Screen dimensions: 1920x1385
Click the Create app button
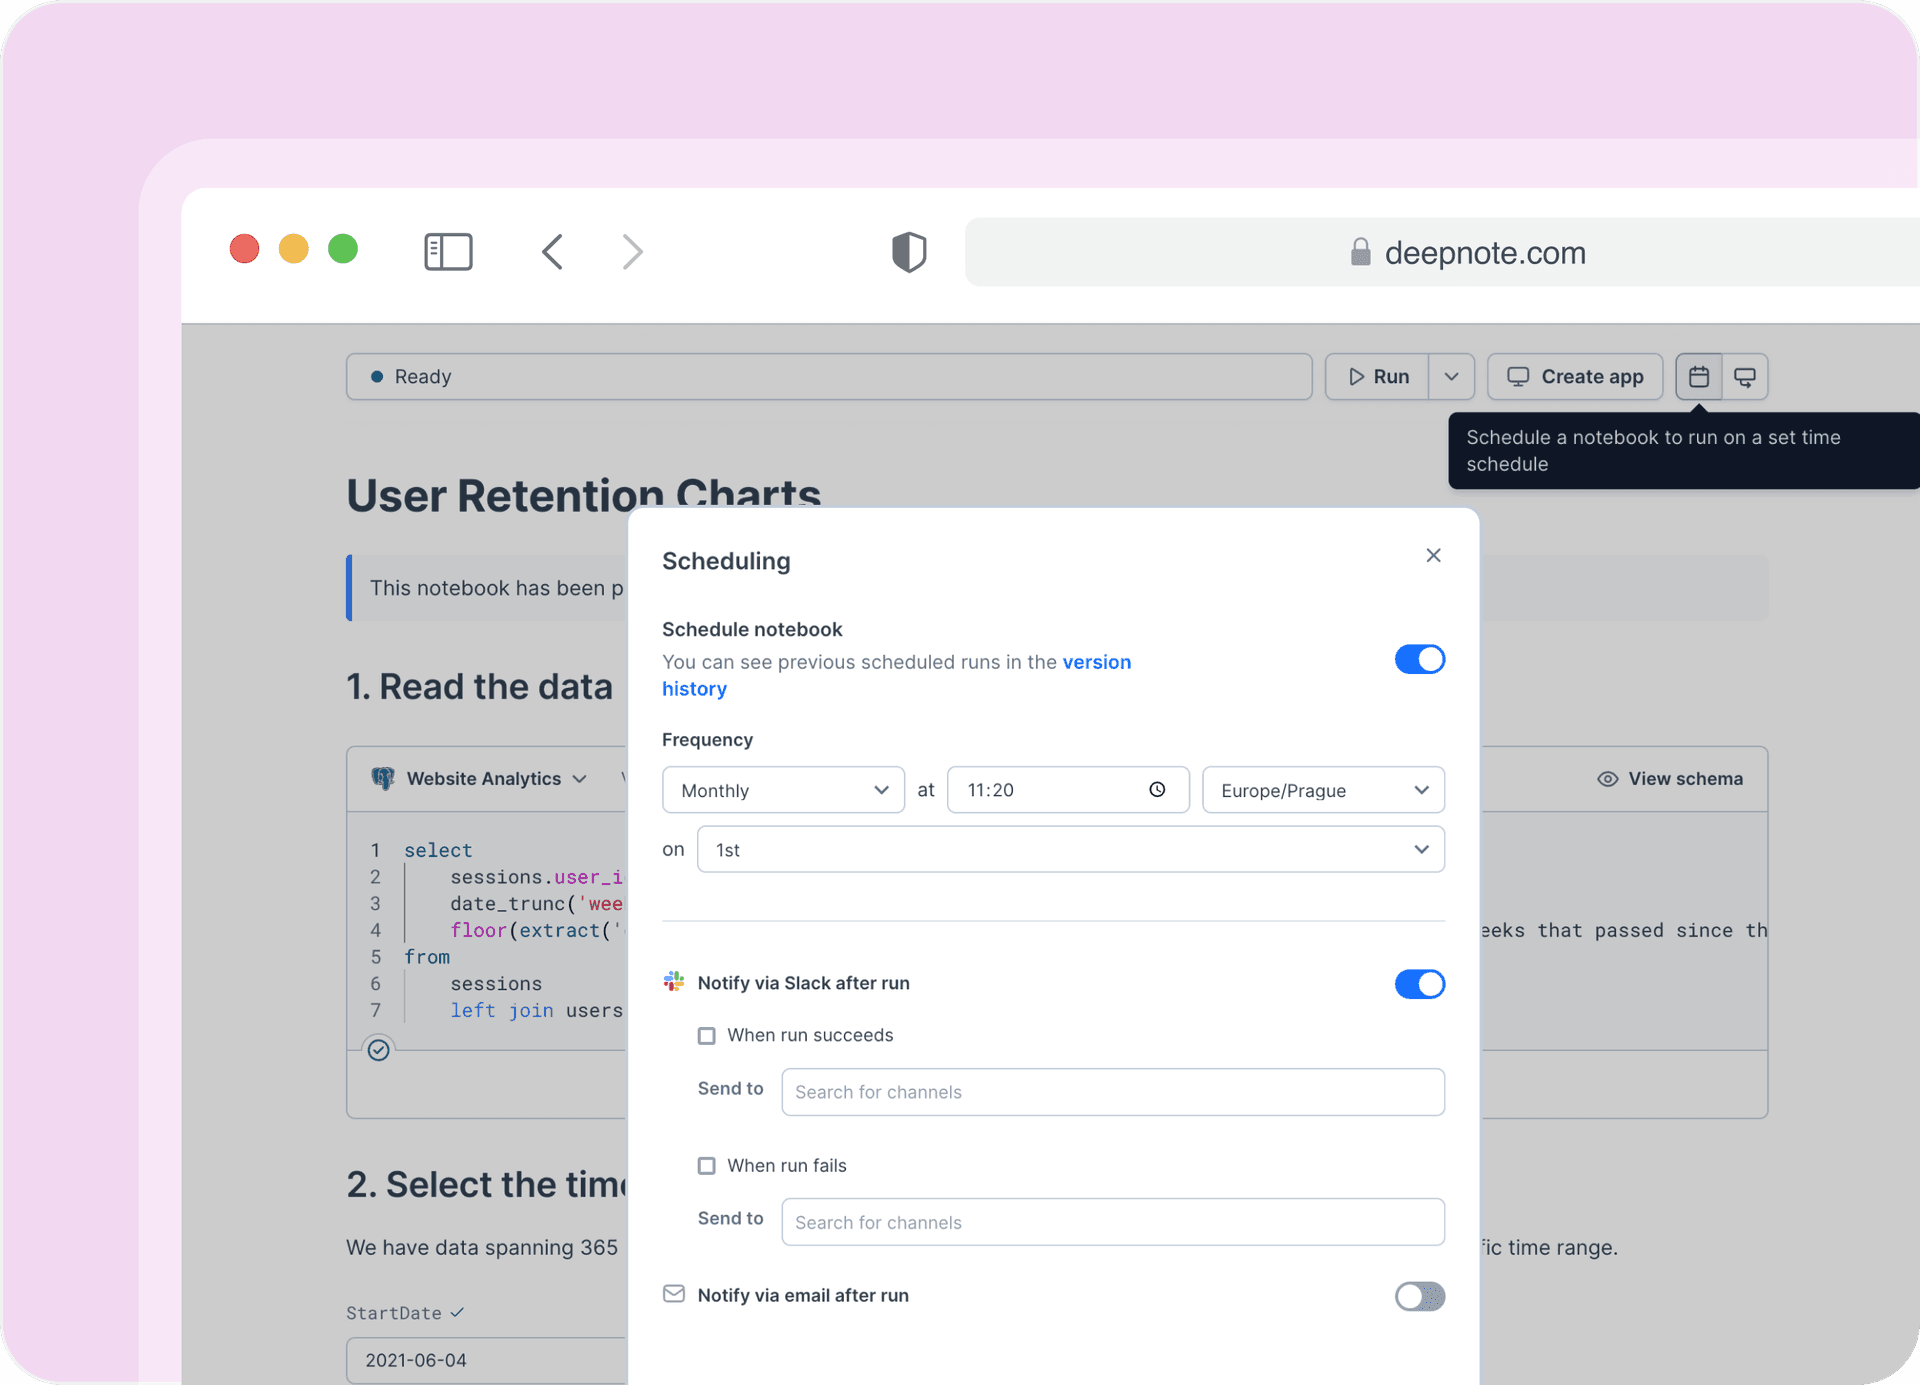pyautogui.click(x=1575, y=377)
